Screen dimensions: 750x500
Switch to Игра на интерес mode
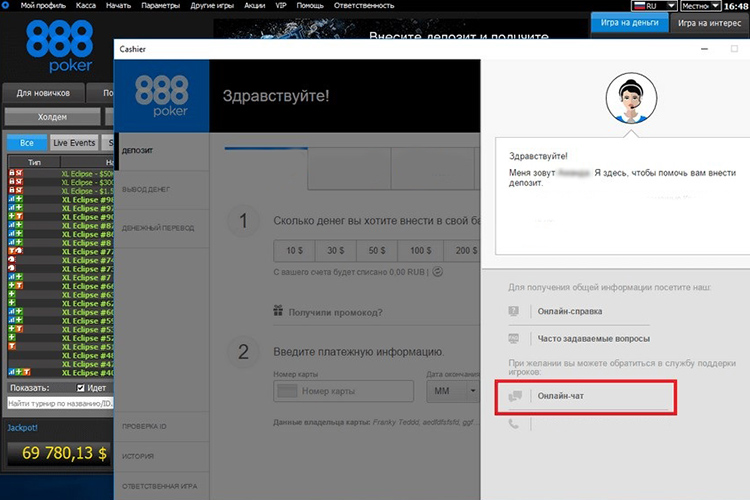point(709,23)
